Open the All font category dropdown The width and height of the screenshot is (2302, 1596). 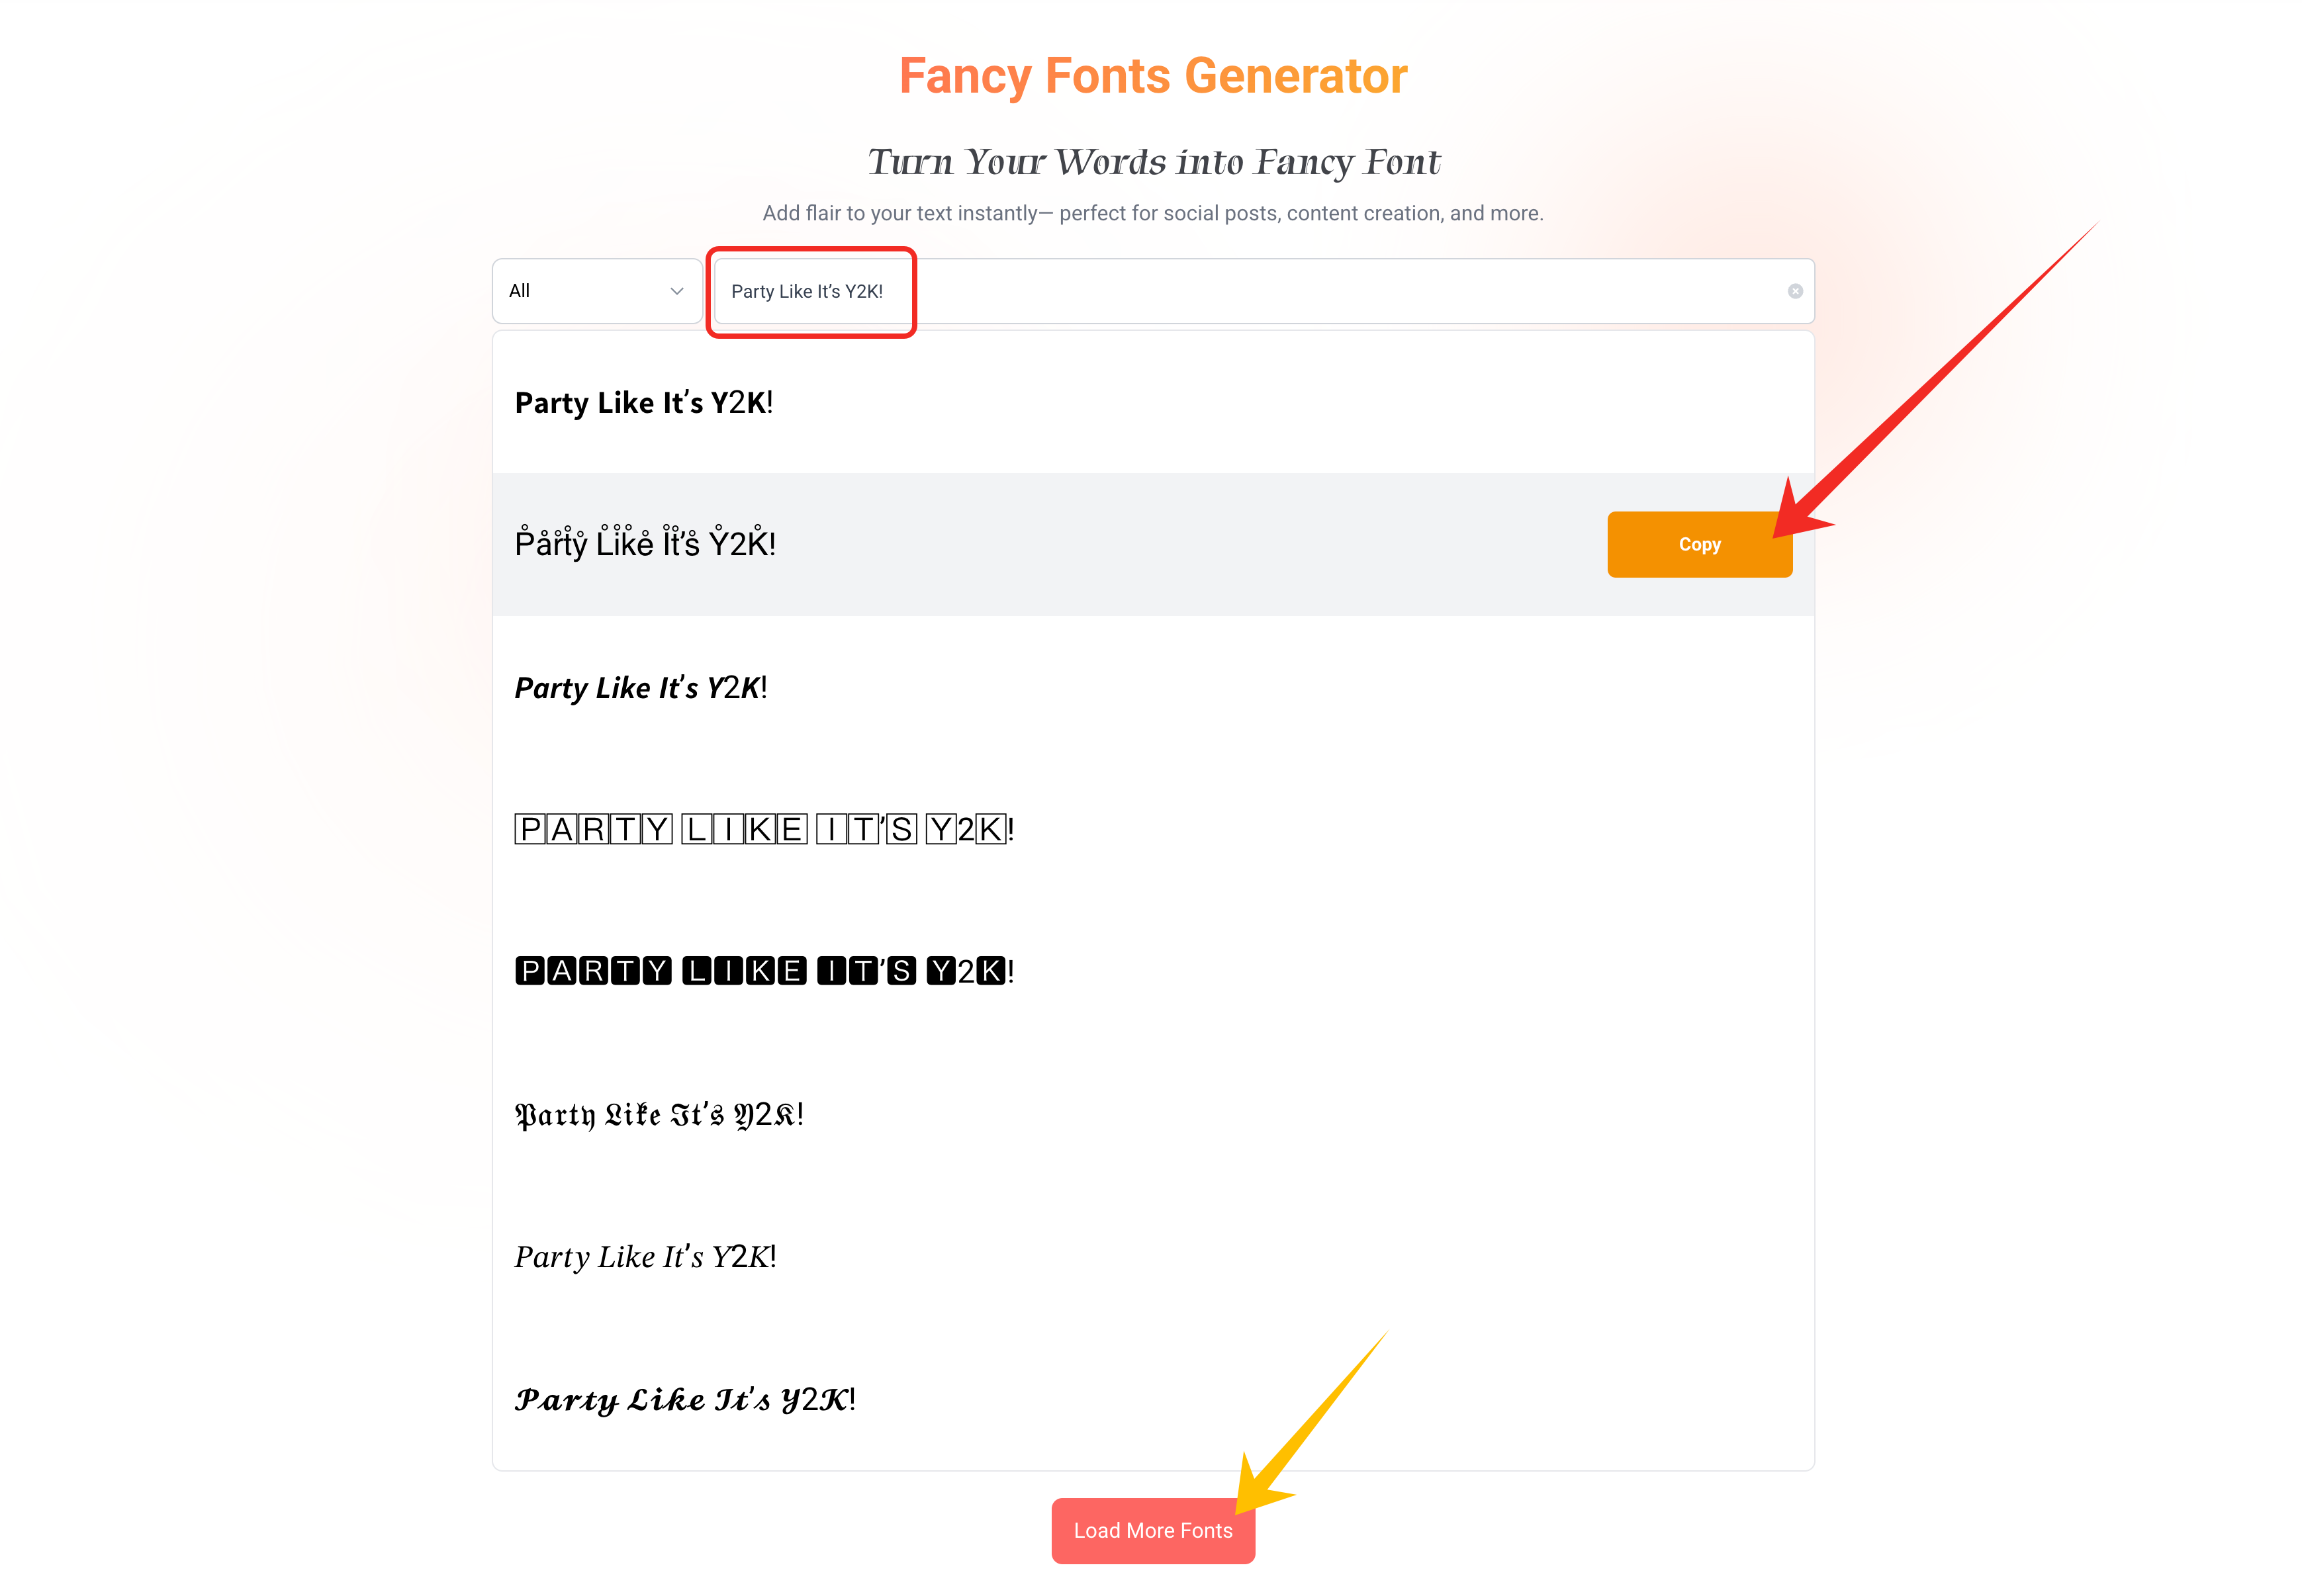pos(596,291)
